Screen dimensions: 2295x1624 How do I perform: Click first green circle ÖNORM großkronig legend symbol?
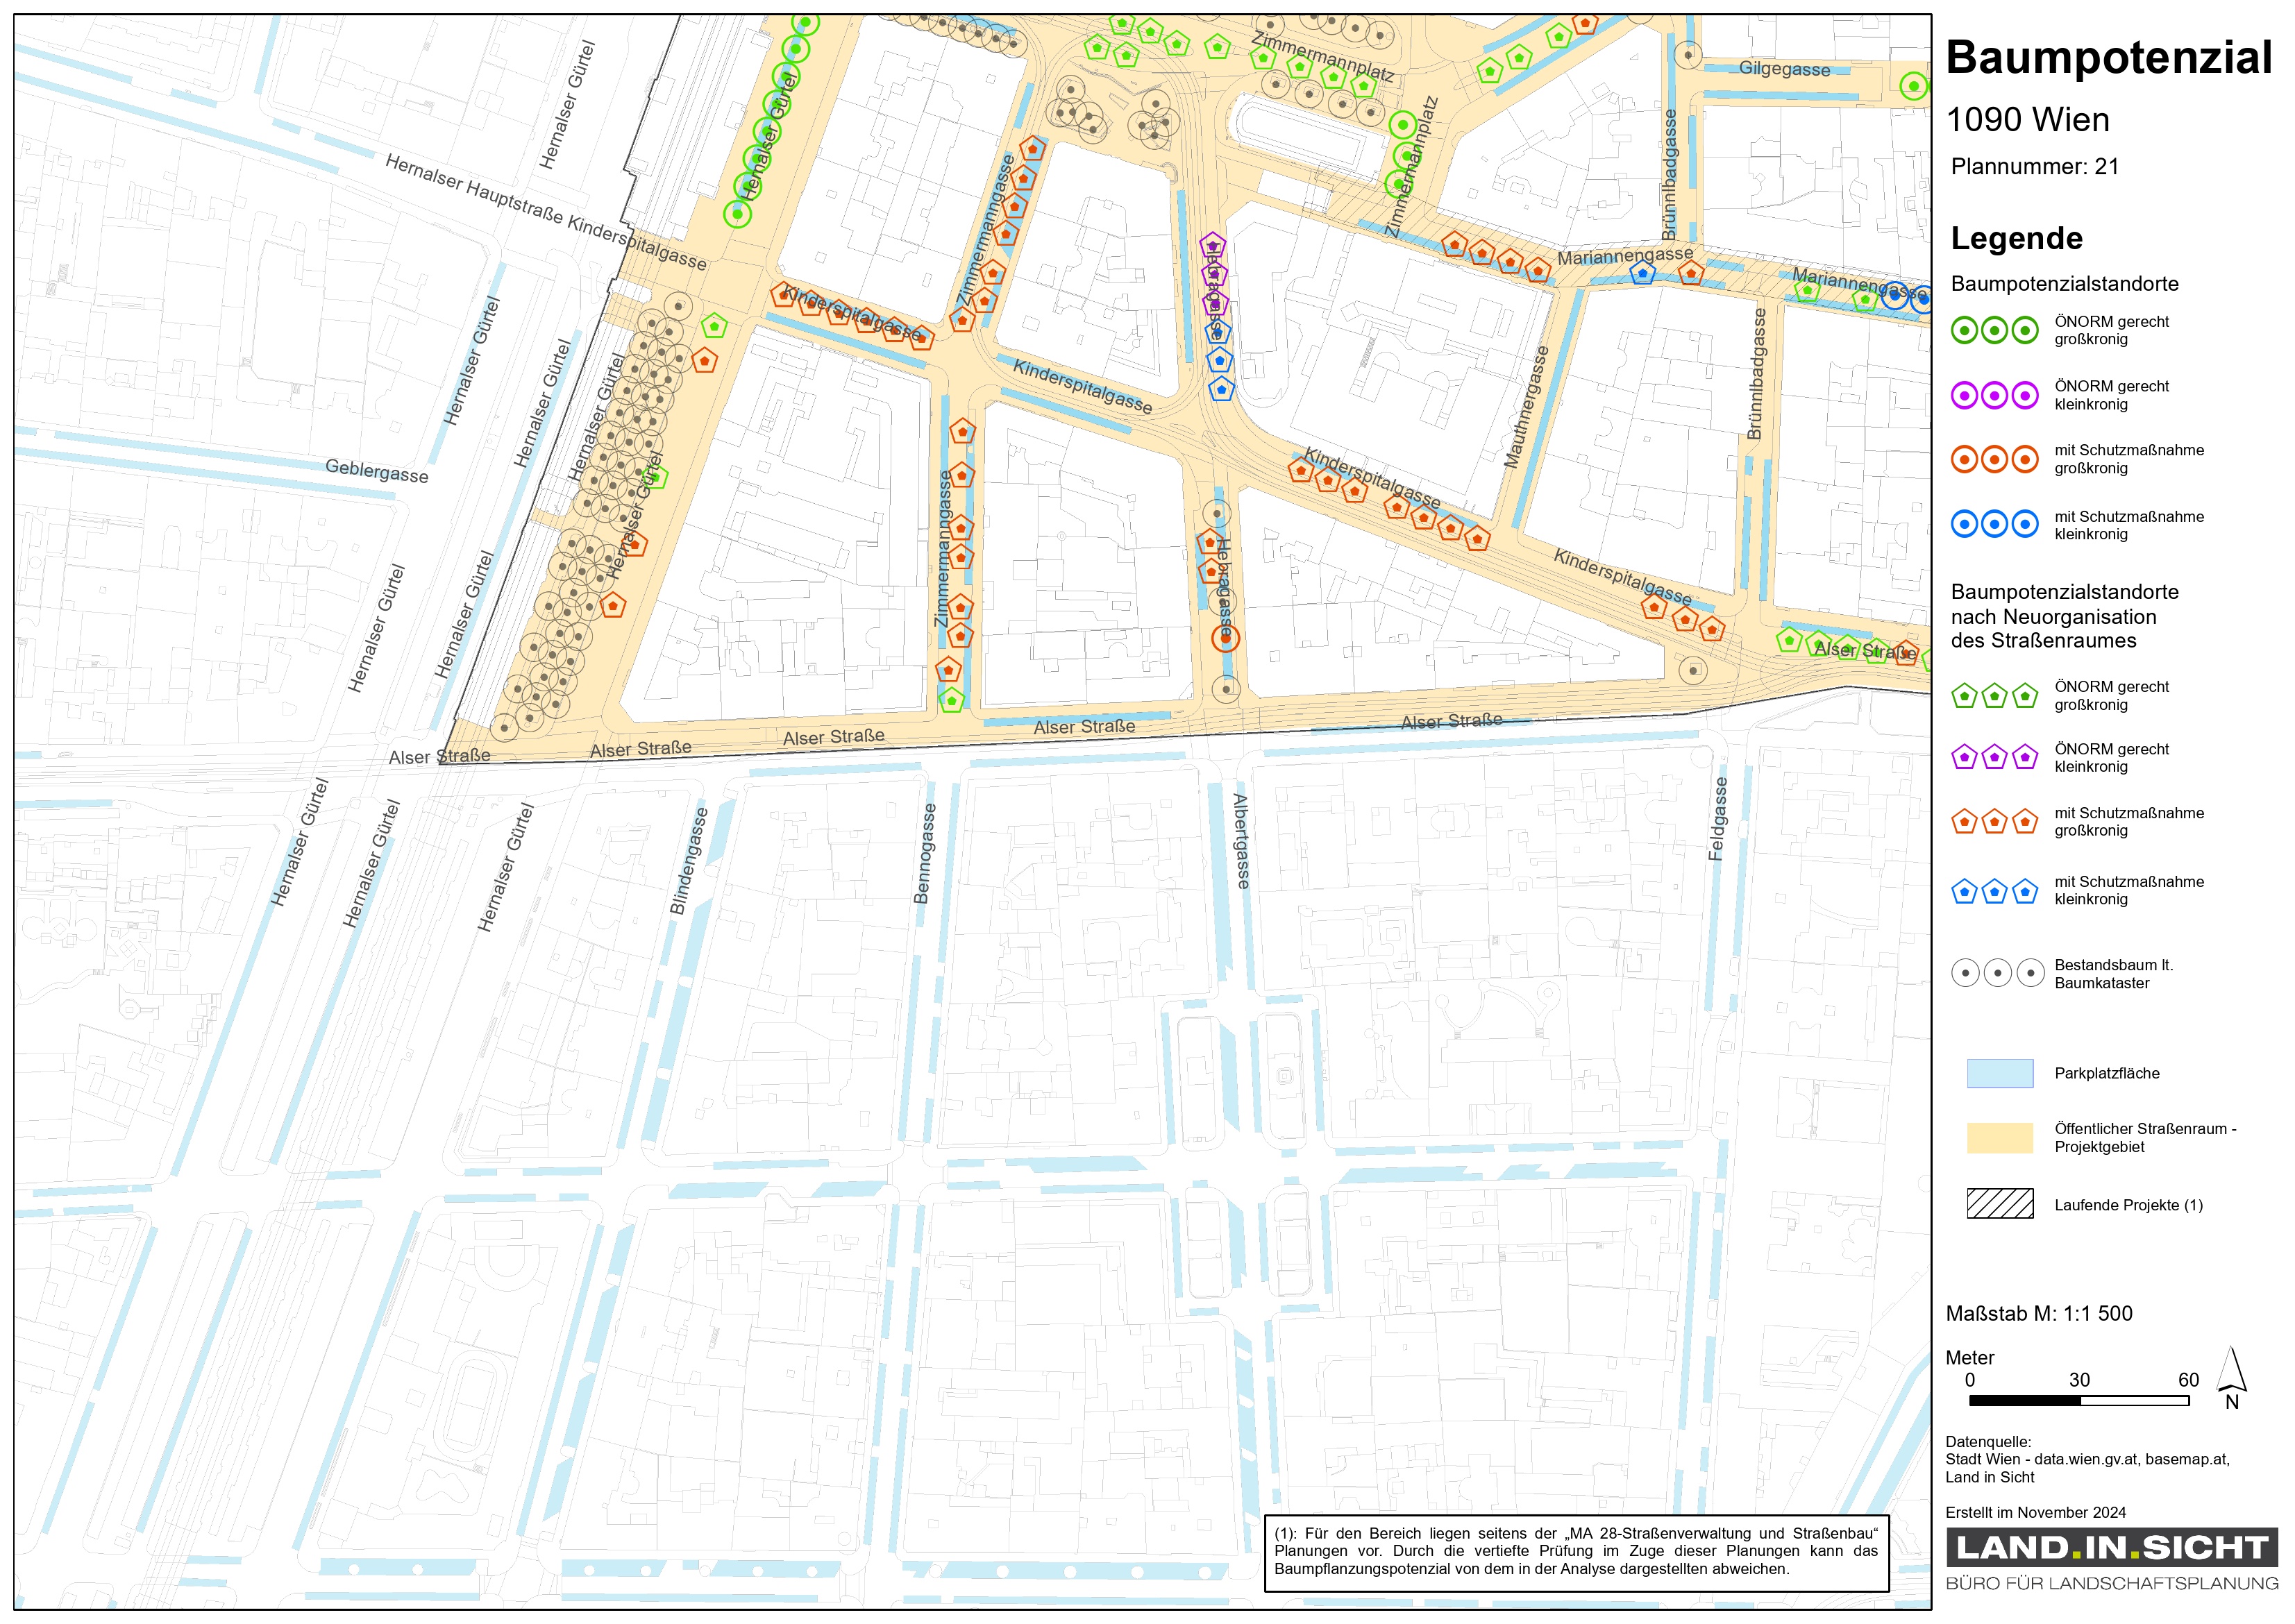tap(1964, 330)
